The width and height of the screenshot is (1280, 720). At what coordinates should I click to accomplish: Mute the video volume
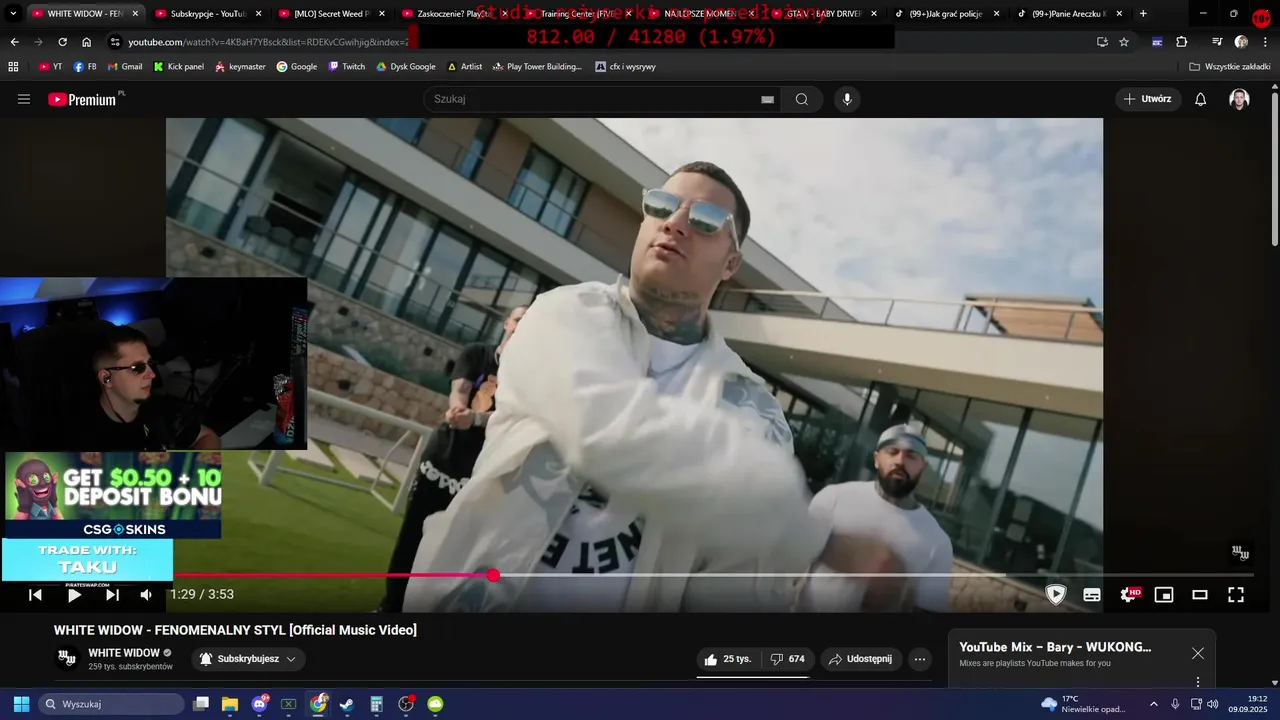(x=146, y=595)
